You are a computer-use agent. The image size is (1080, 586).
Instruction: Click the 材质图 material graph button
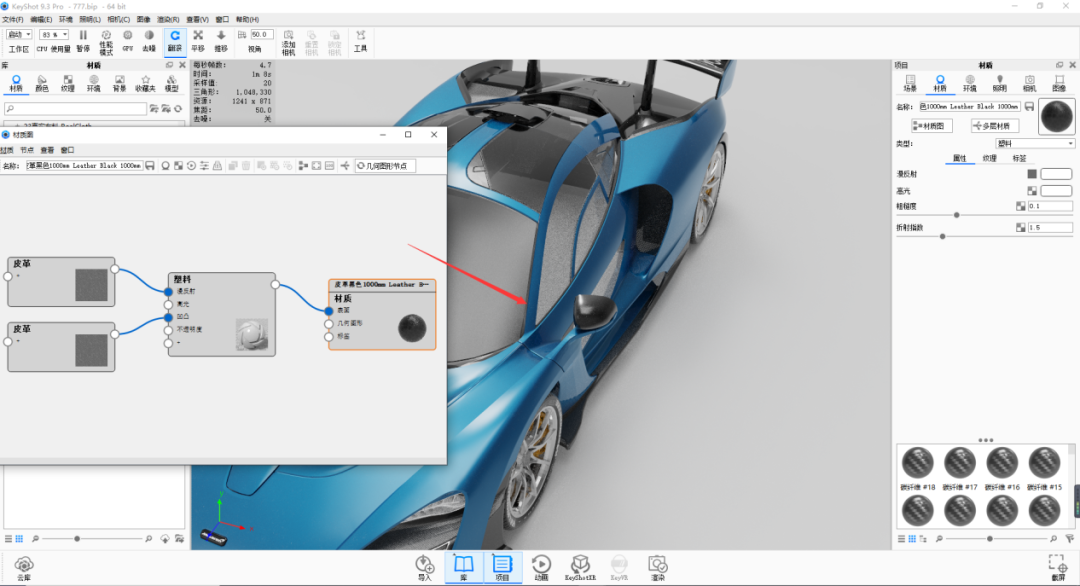pos(932,126)
